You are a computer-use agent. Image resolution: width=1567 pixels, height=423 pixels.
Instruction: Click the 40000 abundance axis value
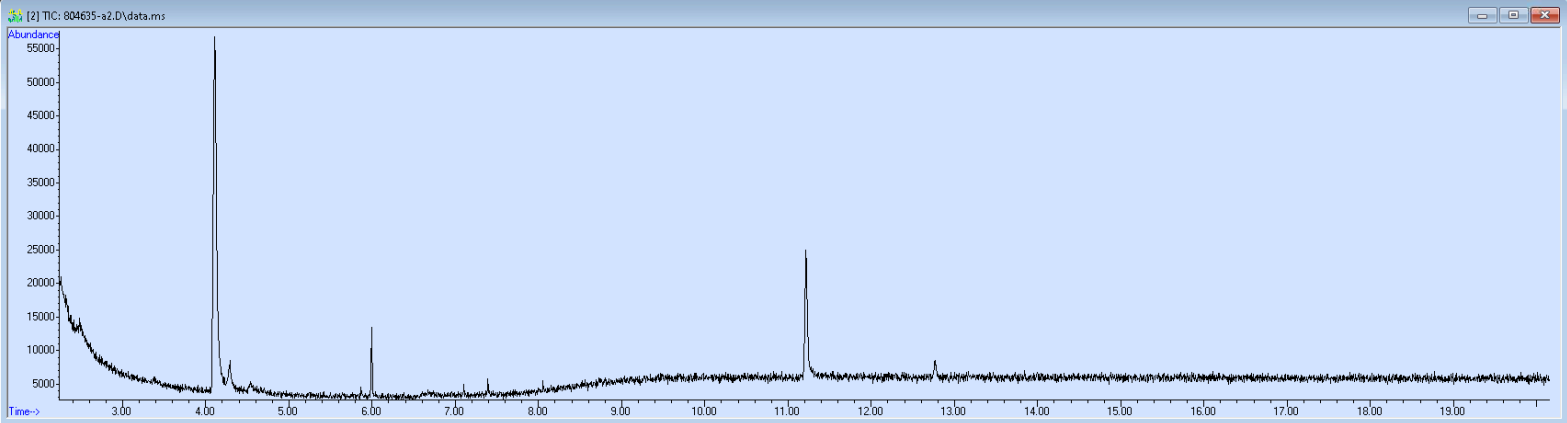point(39,149)
